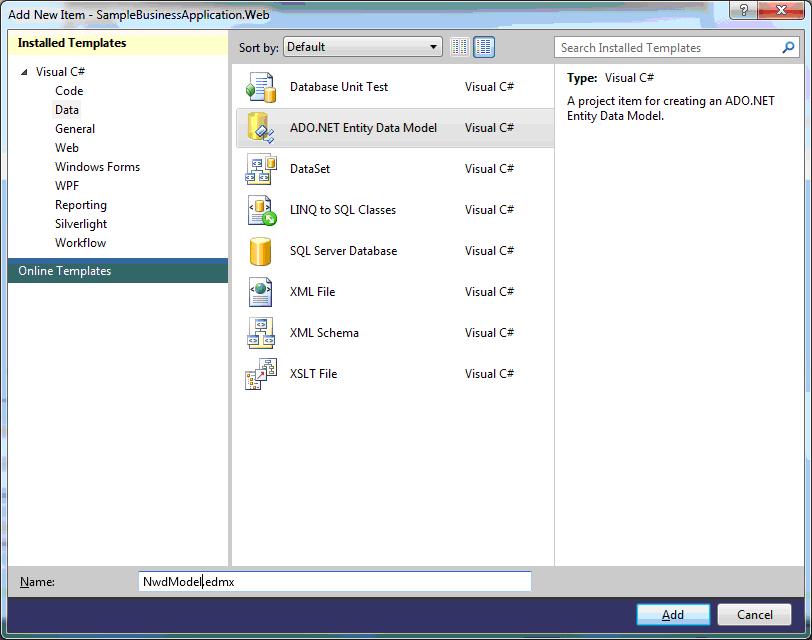Select the DataSet template icon

tap(261, 169)
